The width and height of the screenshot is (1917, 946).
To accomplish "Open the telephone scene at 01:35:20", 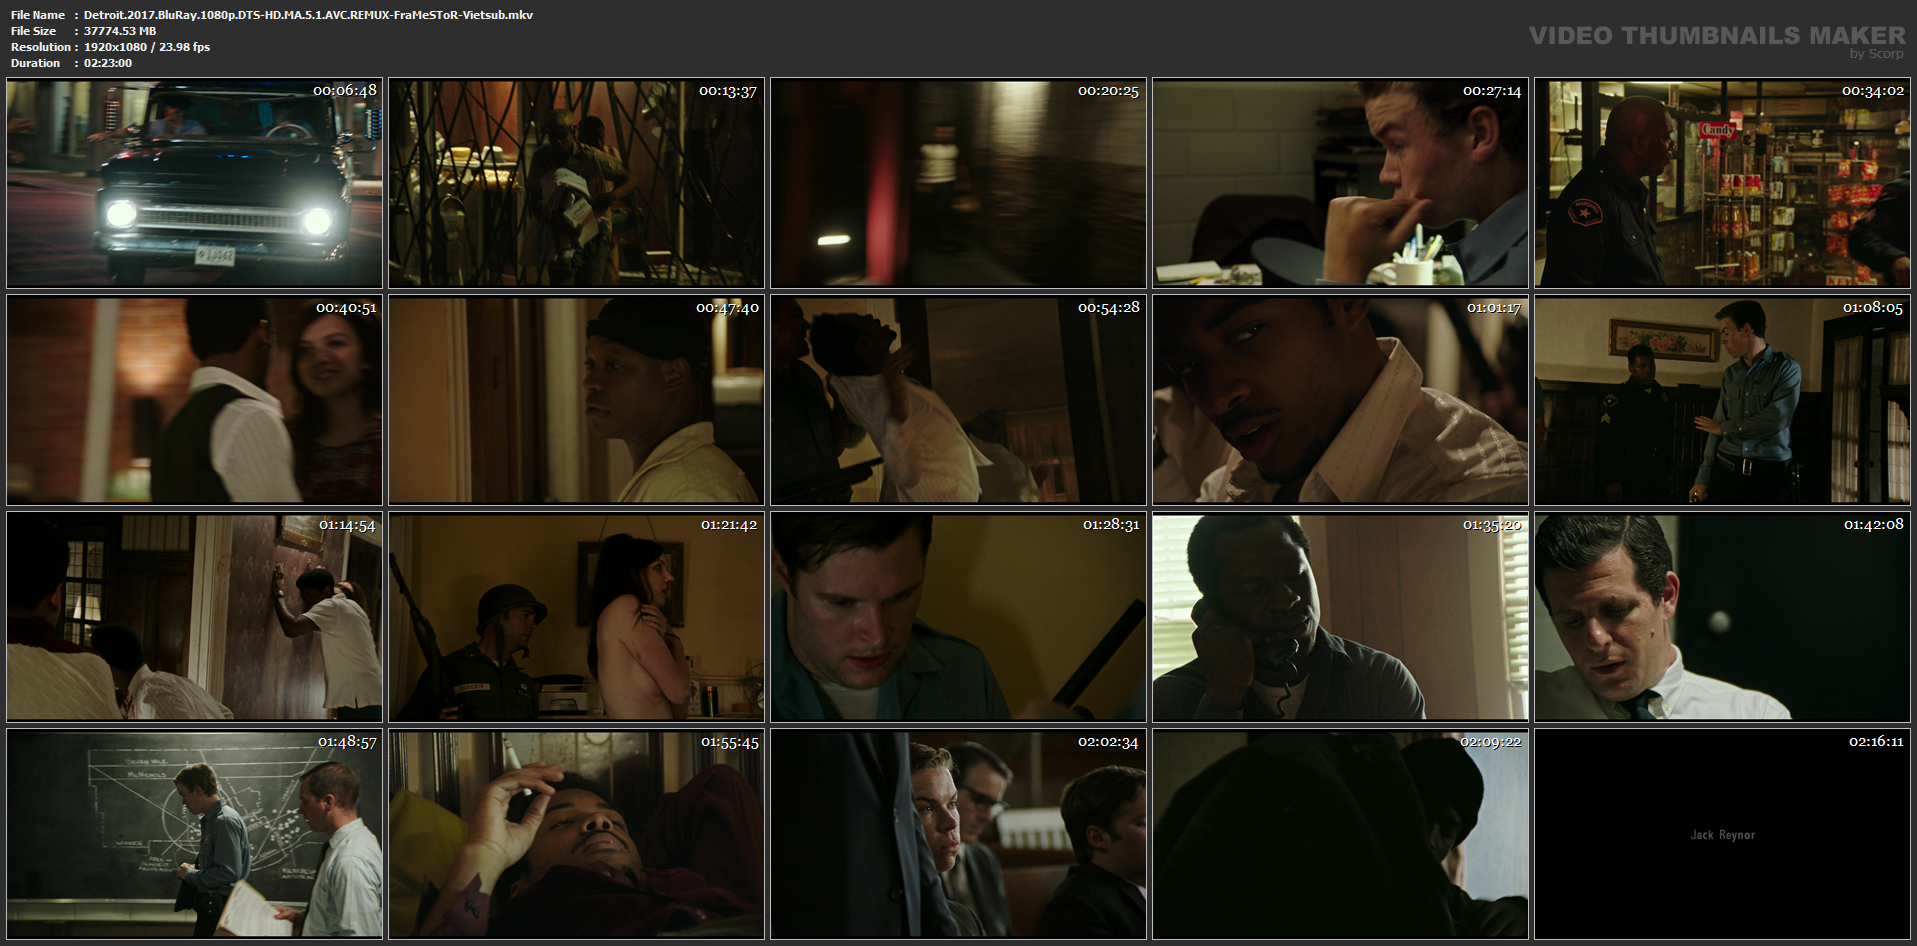I will (1340, 617).
